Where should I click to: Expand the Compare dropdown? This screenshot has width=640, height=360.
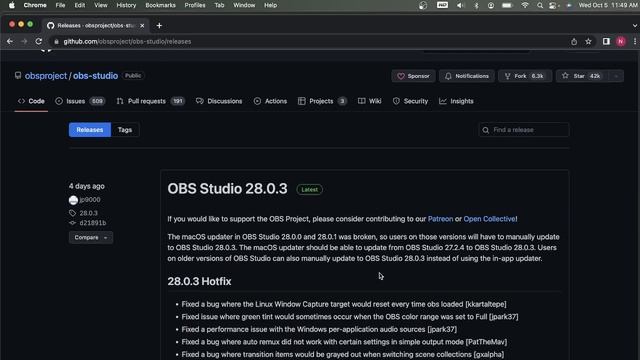[x=91, y=238]
